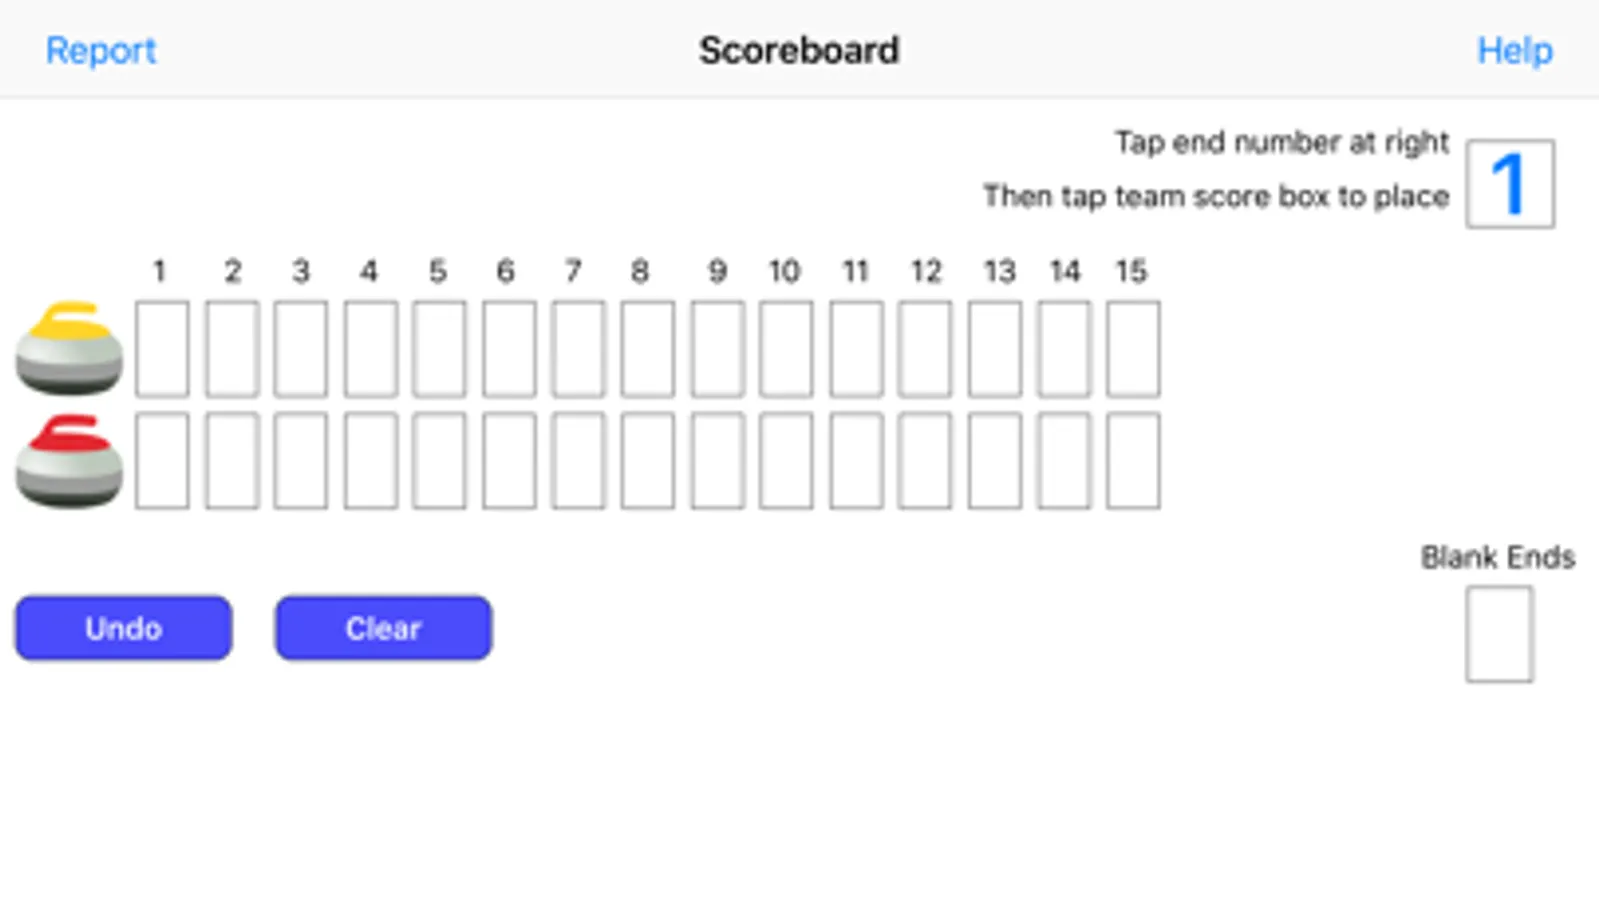Open the Help link

pos(1514,51)
